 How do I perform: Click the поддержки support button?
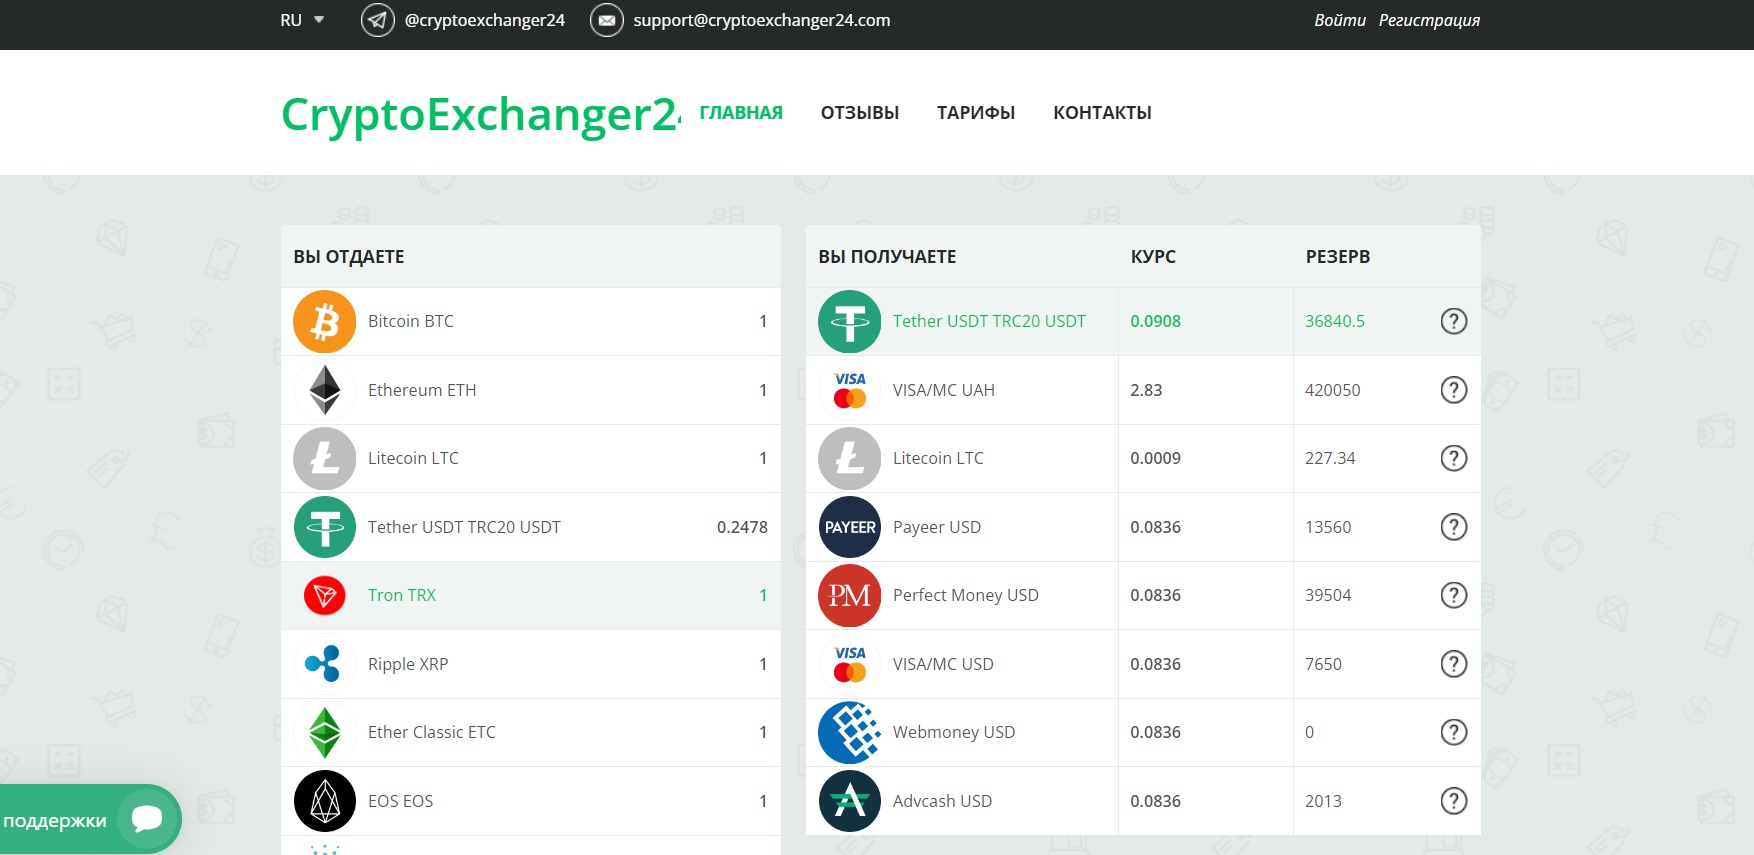coord(90,820)
